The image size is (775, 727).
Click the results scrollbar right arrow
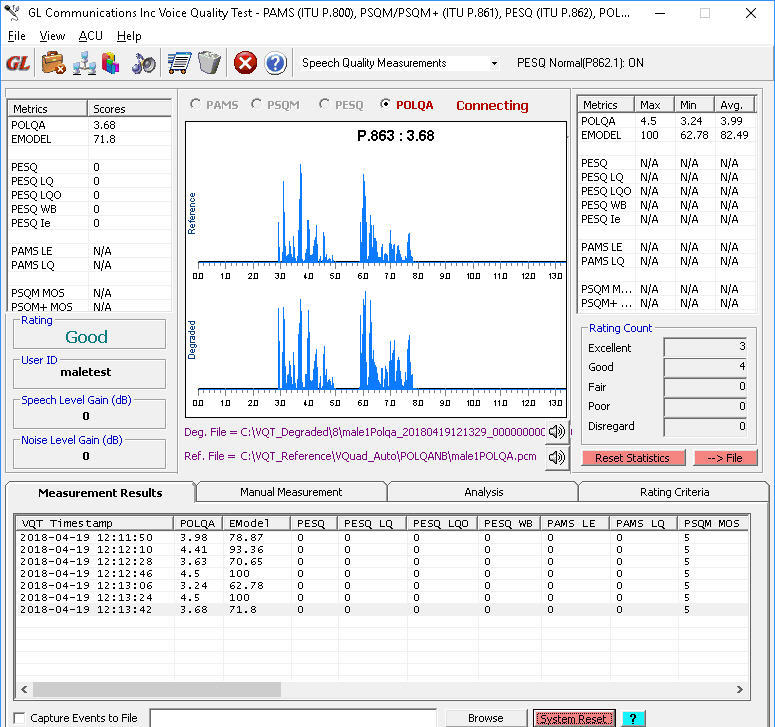click(x=739, y=689)
